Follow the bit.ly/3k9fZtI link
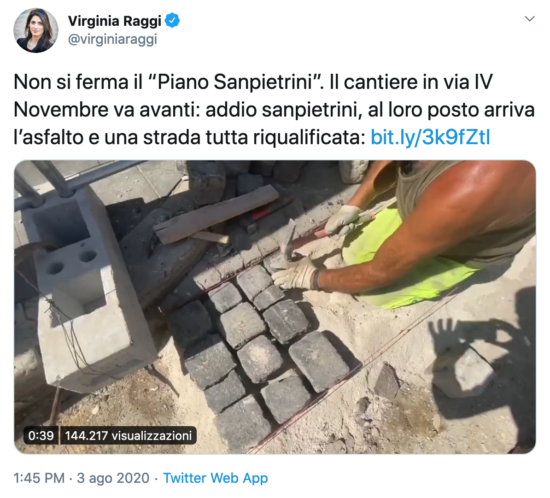 [430, 137]
